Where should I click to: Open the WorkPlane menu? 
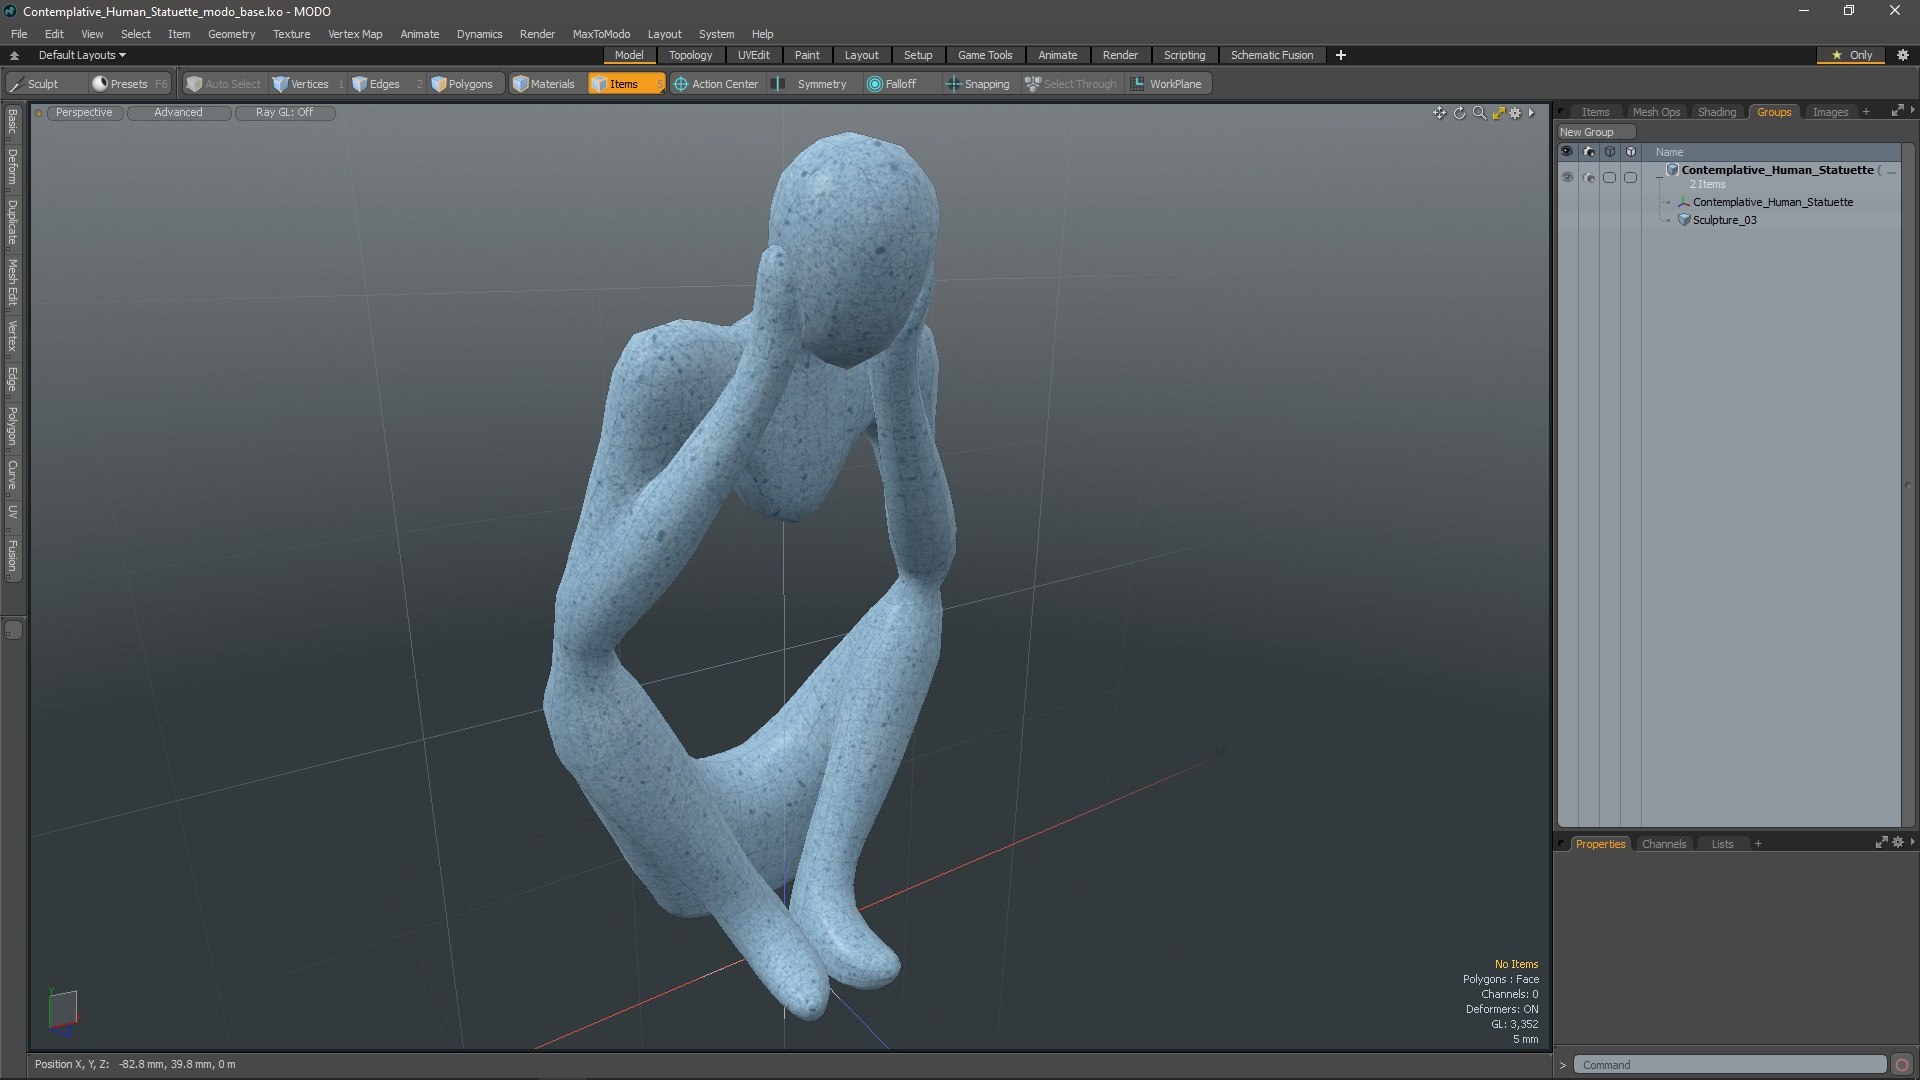pyautogui.click(x=1167, y=84)
